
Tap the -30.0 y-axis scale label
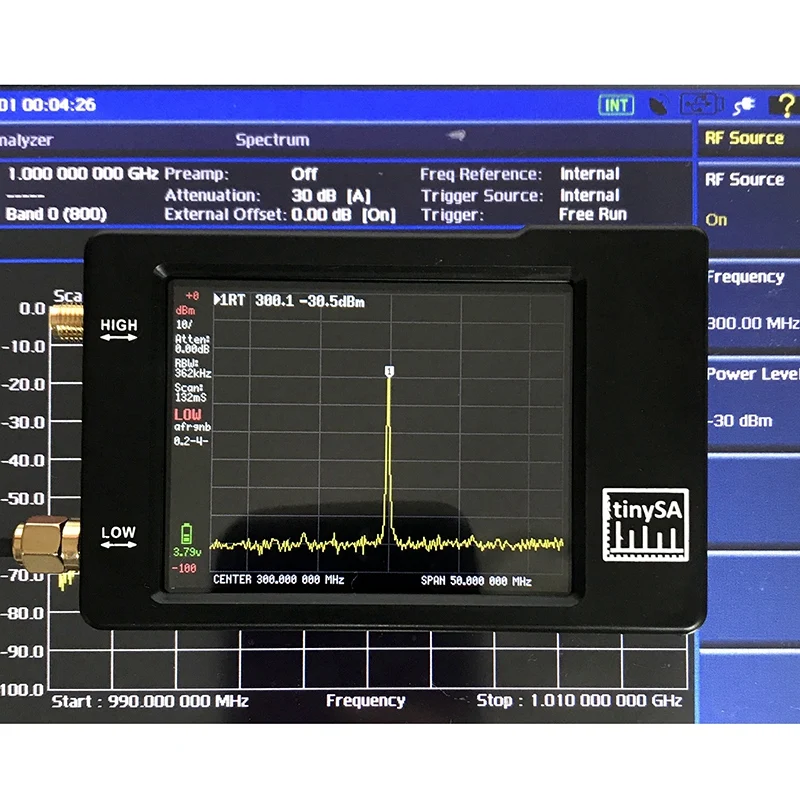pyautogui.click(x=23, y=423)
